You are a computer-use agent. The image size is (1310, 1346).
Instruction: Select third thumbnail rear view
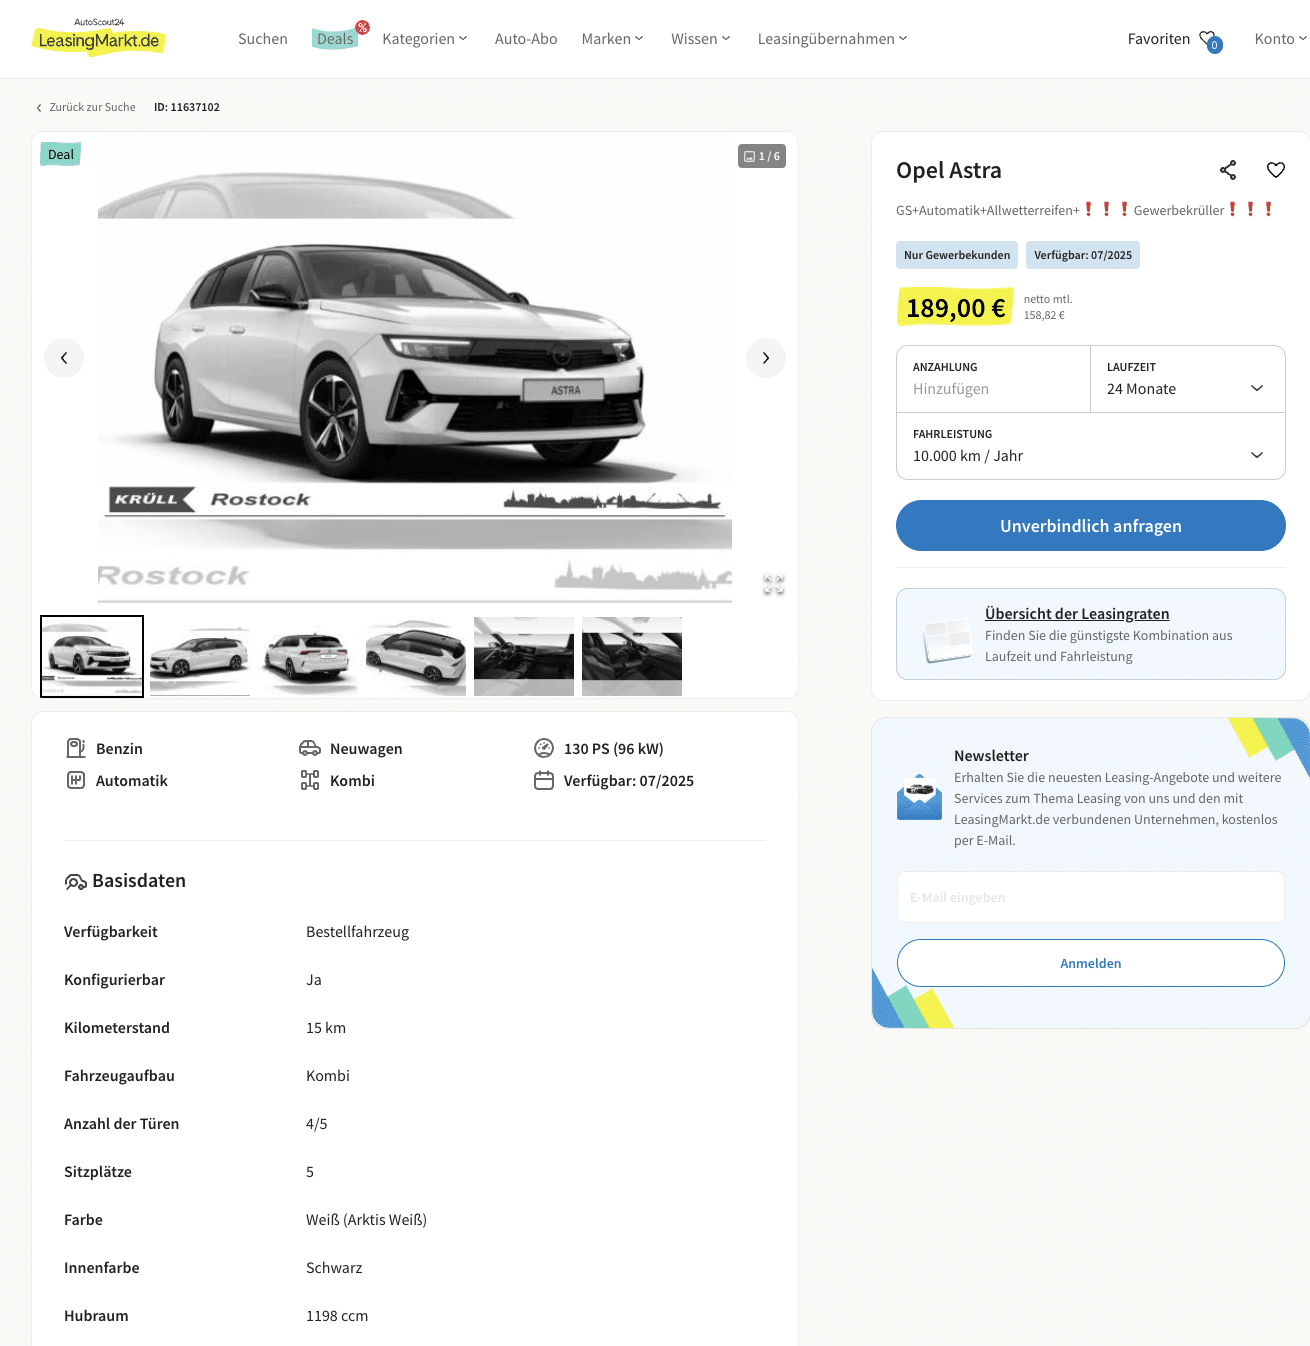click(x=308, y=656)
